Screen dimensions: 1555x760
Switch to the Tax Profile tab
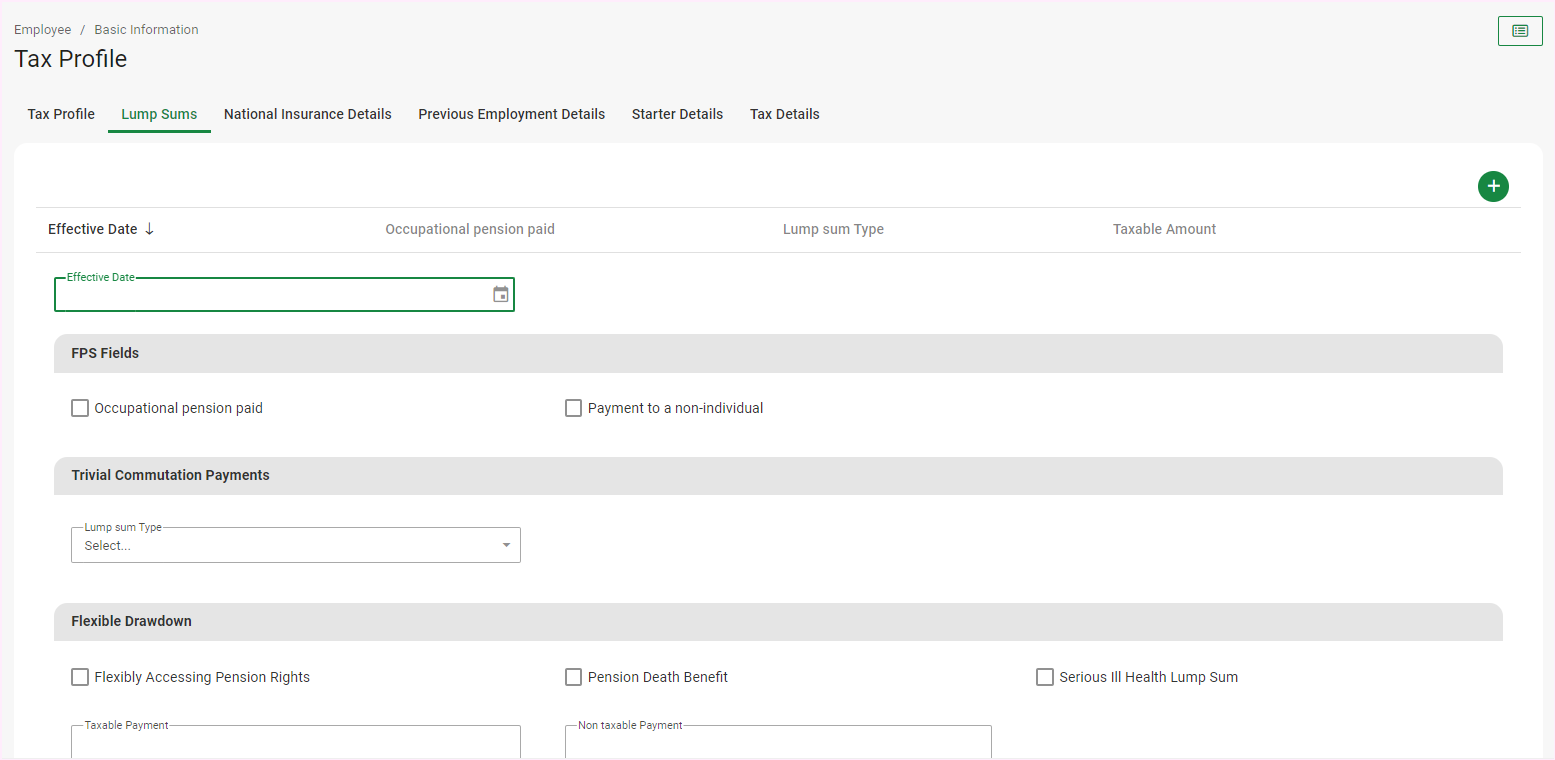tap(61, 114)
